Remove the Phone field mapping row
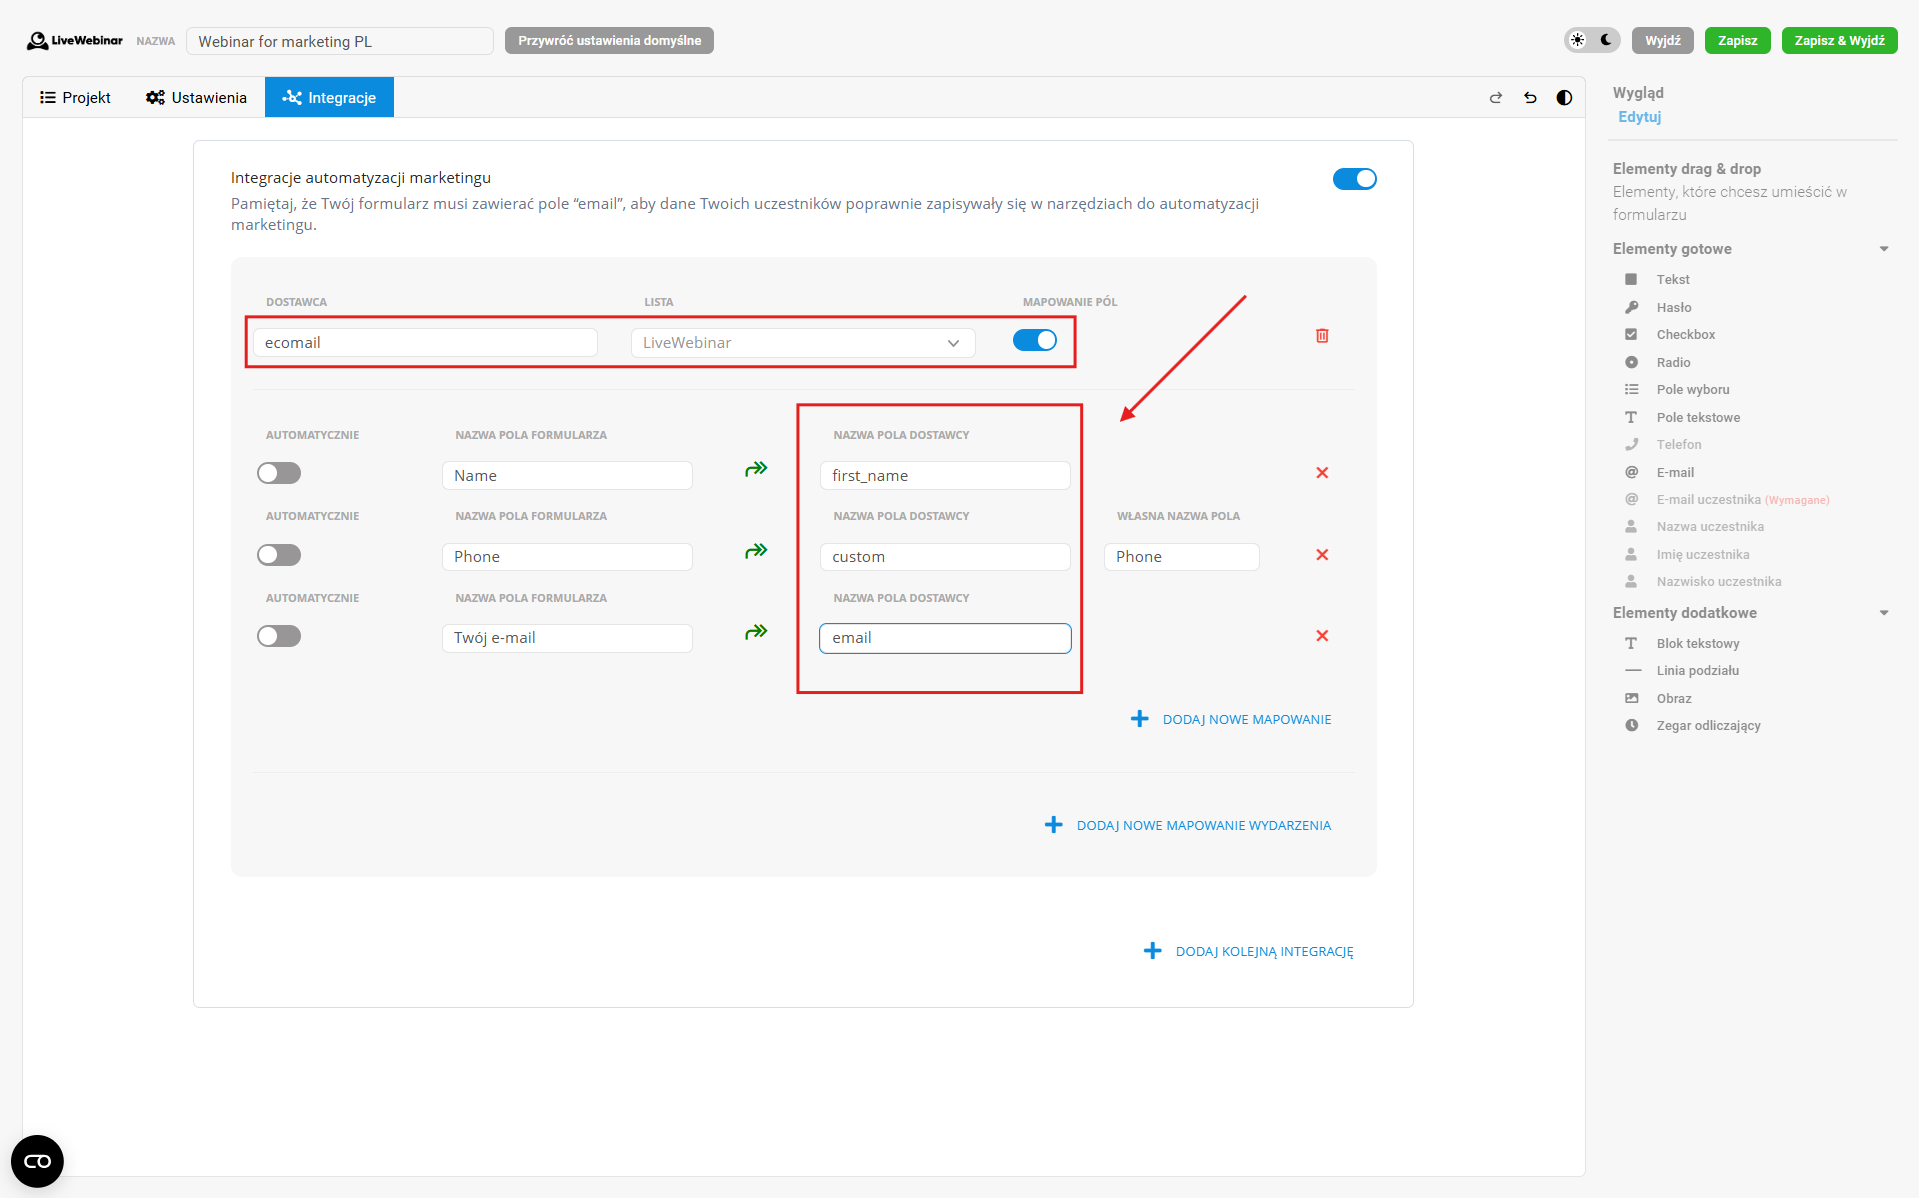This screenshot has height=1198, width=1919. click(x=1322, y=555)
